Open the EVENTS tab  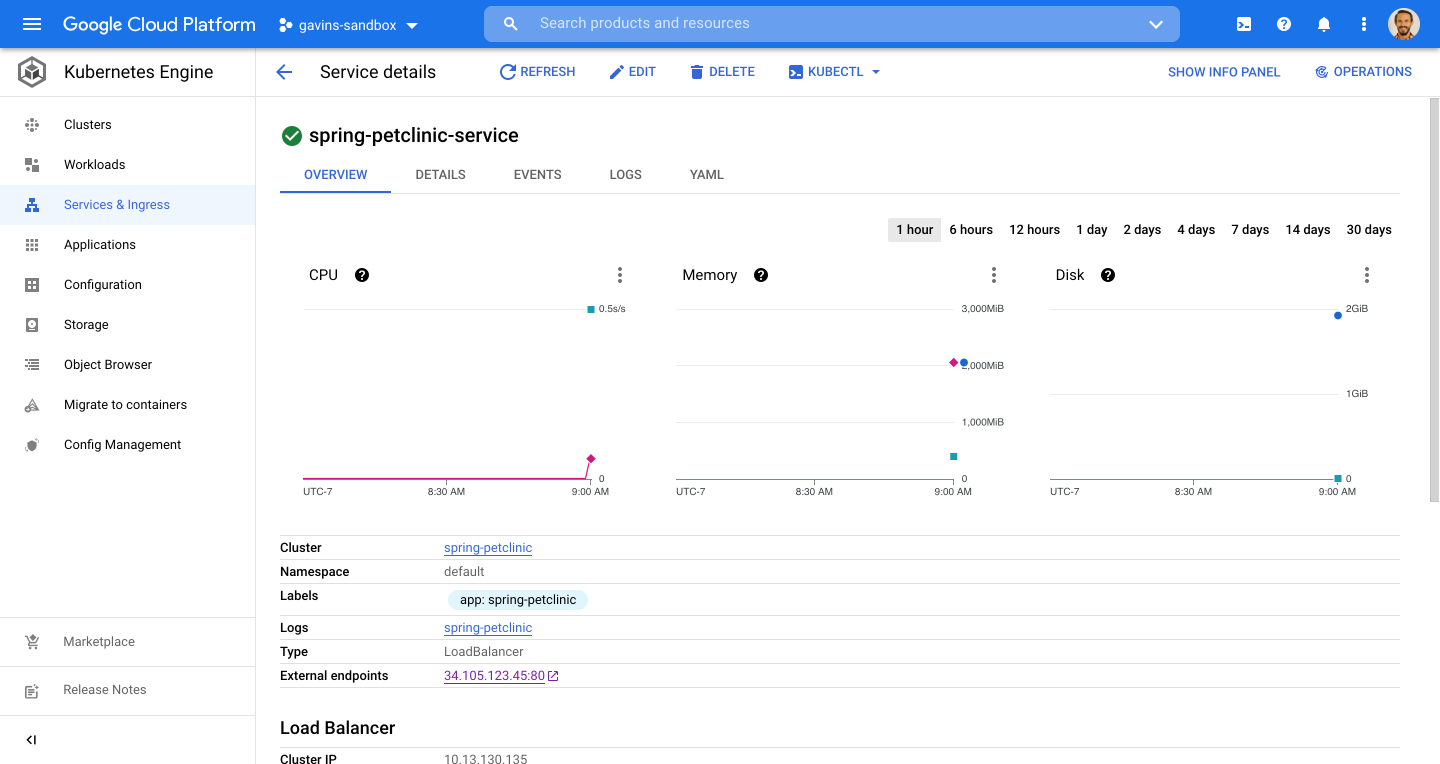click(x=537, y=175)
